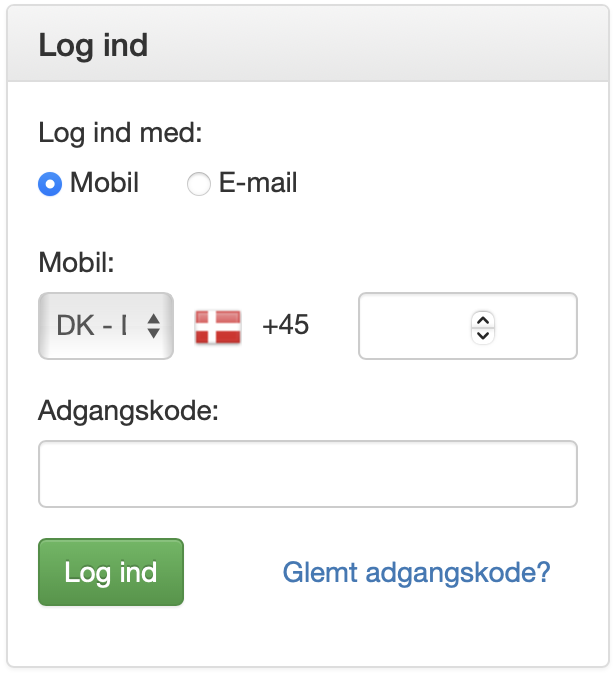Click the "DK - I" text in country selector
Screen dimensions: 614x674
(92, 326)
